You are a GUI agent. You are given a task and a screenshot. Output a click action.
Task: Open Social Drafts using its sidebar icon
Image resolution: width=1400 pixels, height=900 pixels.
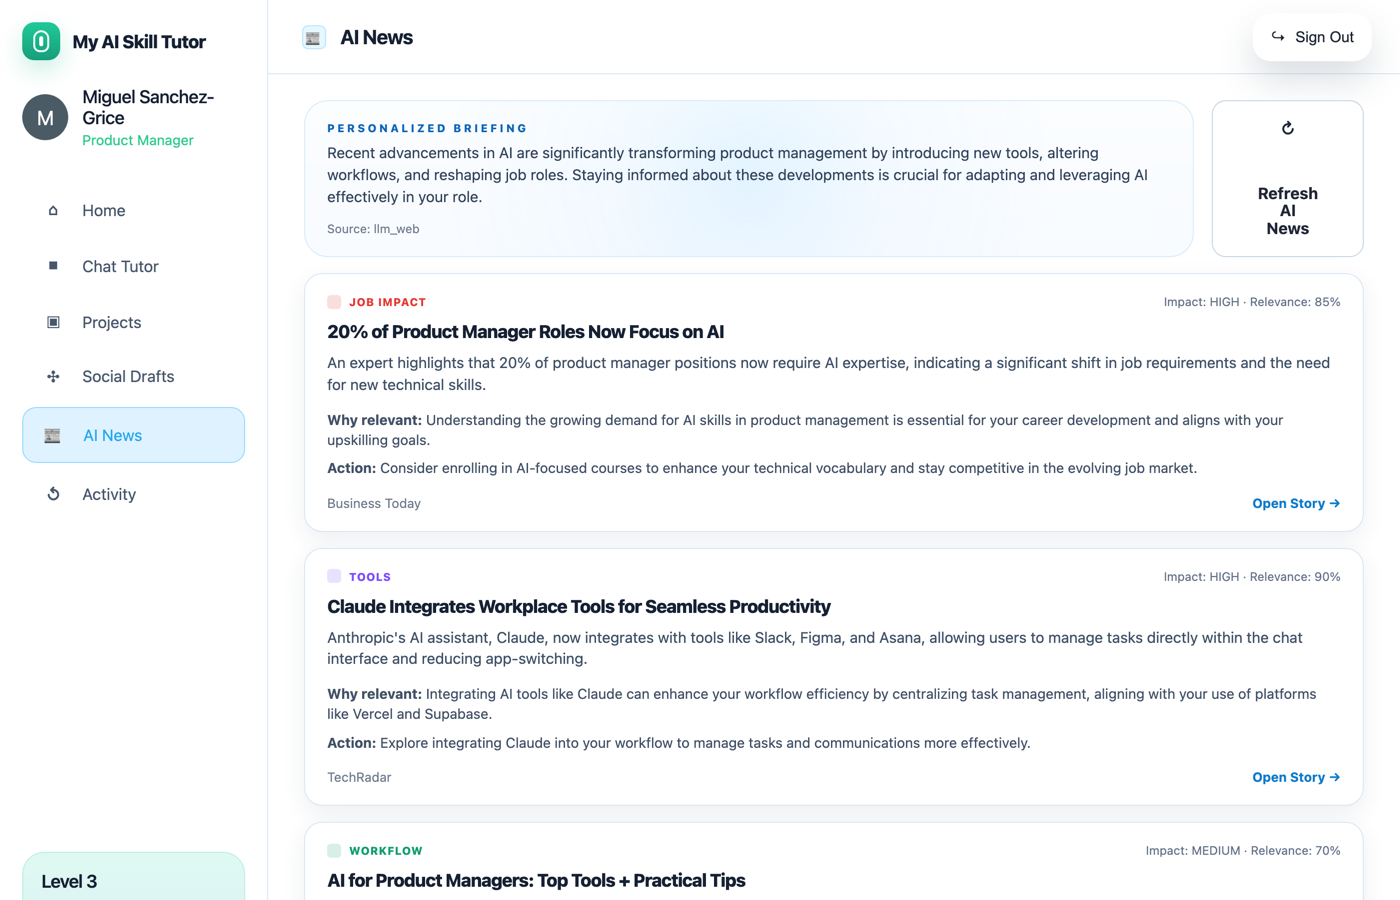(x=53, y=376)
